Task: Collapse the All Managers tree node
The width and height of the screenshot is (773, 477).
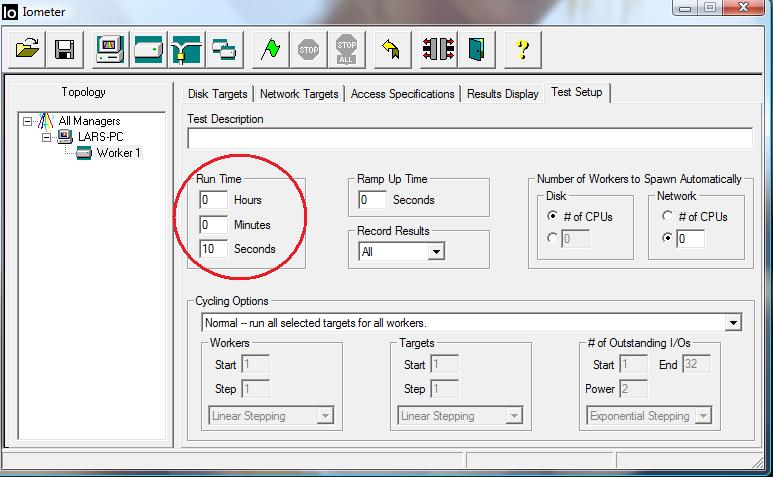Action: pyautogui.click(x=27, y=121)
